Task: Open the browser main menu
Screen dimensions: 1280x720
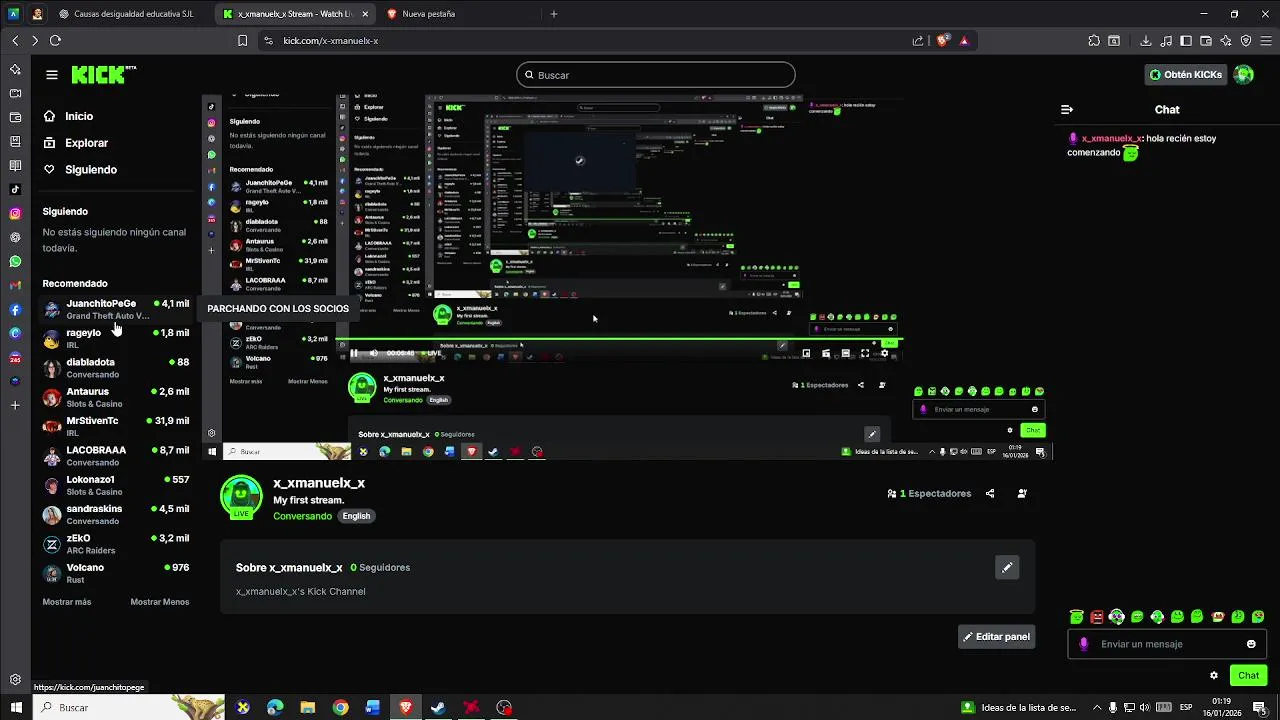Action: pyautogui.click(x=1266, y=41)
